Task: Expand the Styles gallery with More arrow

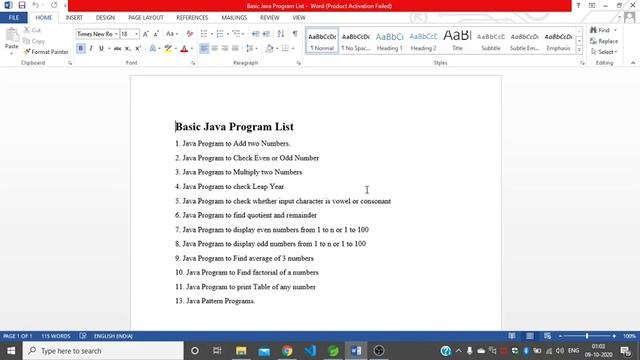Action: (x=579, y=50)
